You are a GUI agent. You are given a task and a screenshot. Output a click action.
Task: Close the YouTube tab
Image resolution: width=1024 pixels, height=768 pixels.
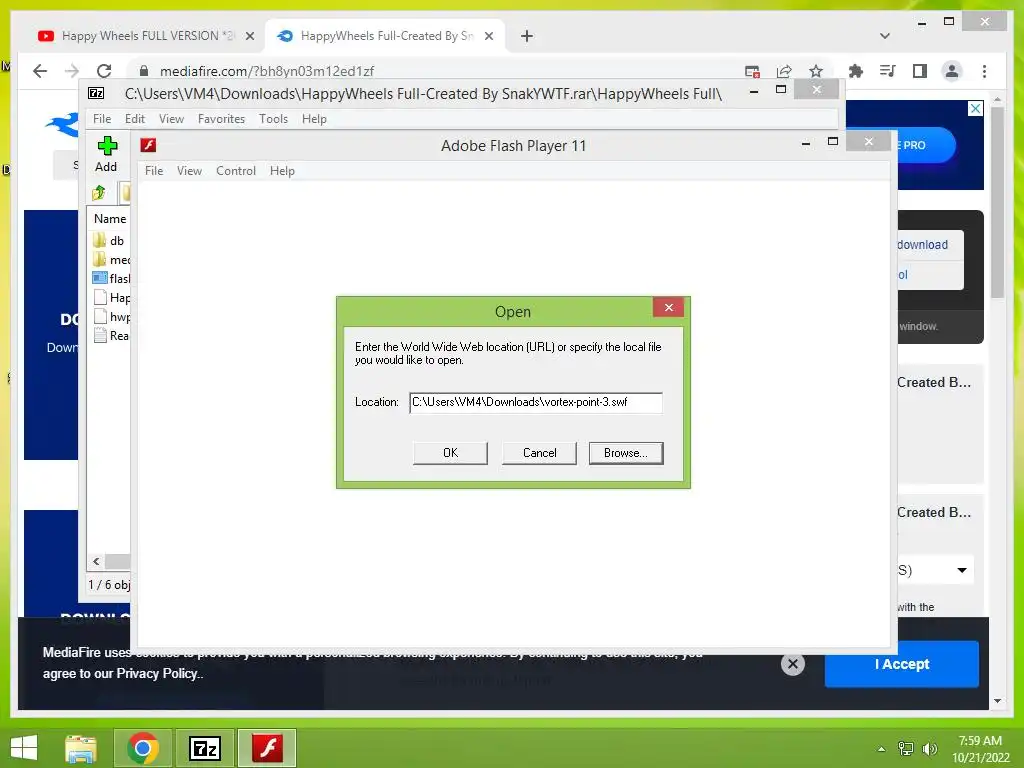coord(249,36)
